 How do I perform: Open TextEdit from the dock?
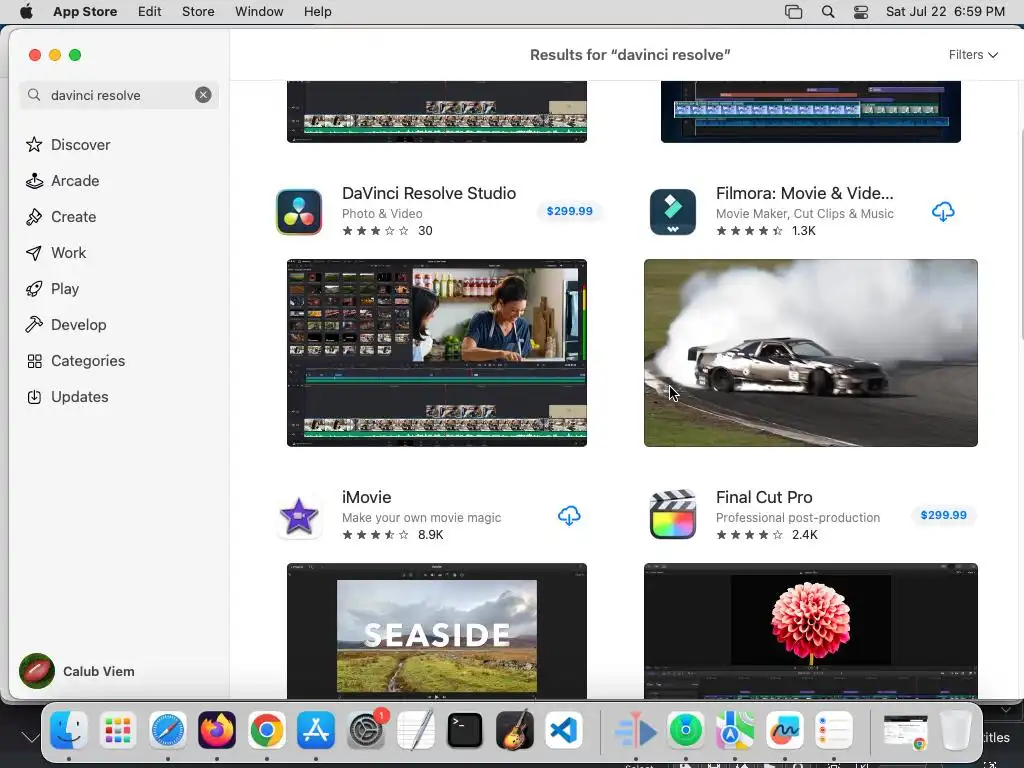pyautogui.click(x=415, y=730)
